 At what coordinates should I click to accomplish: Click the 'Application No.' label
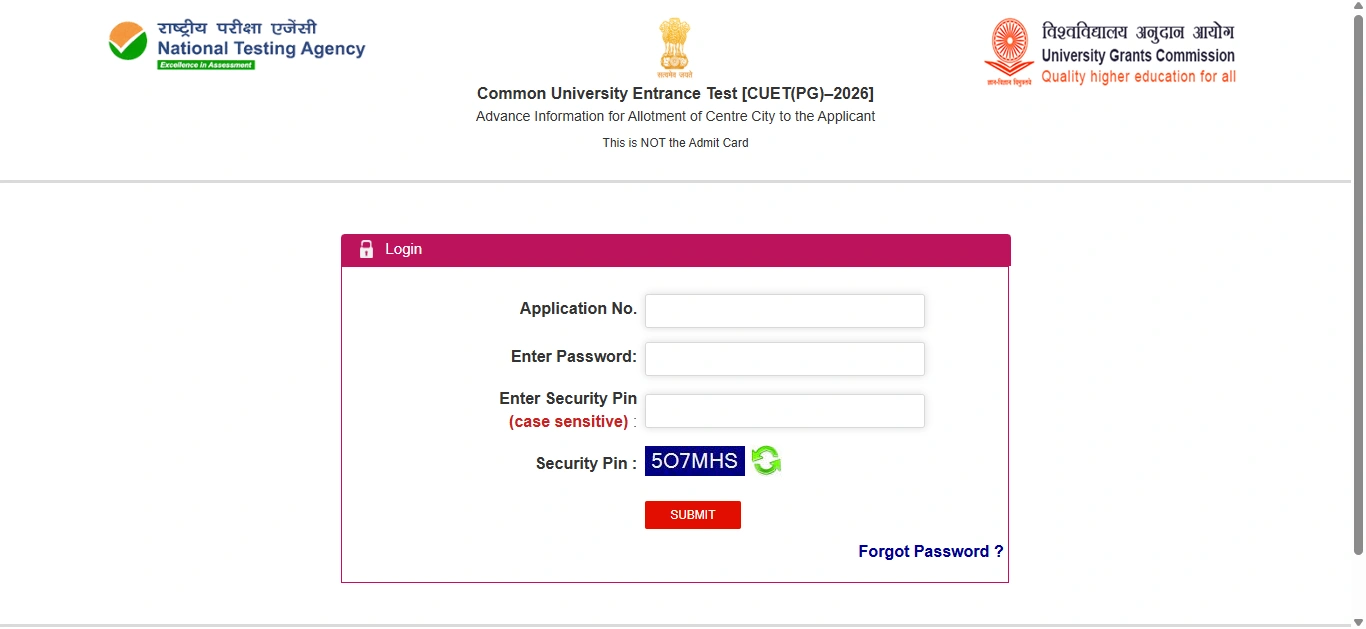click(578, 309)
